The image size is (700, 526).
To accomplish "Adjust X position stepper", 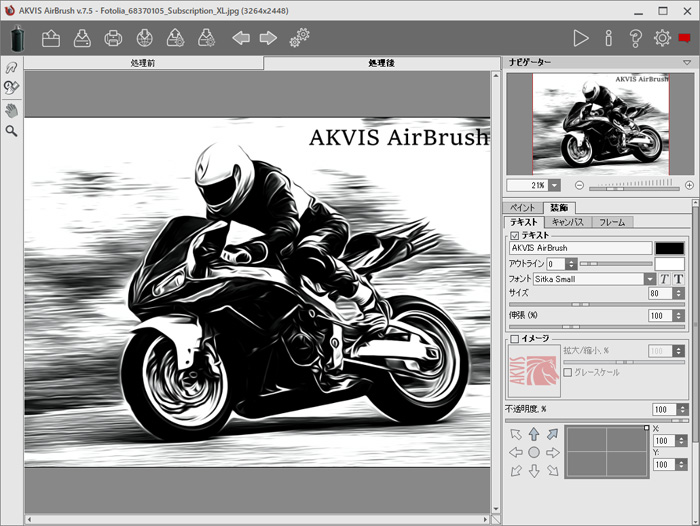I will 681,441.
